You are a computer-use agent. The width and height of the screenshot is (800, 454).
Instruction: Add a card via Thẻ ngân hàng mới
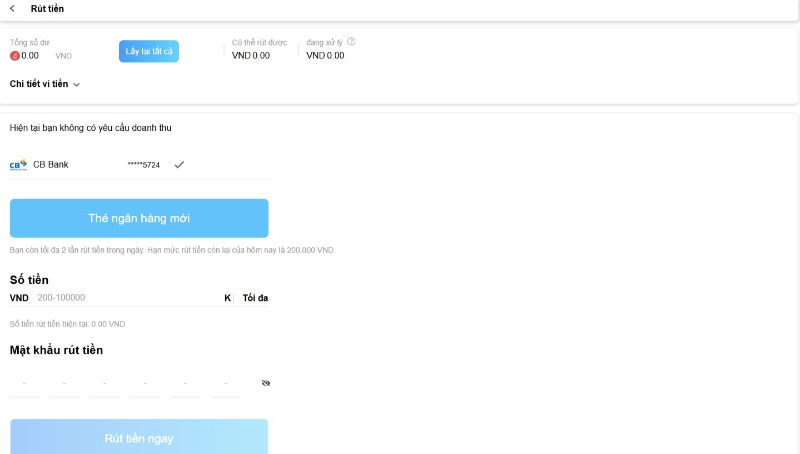139,218
